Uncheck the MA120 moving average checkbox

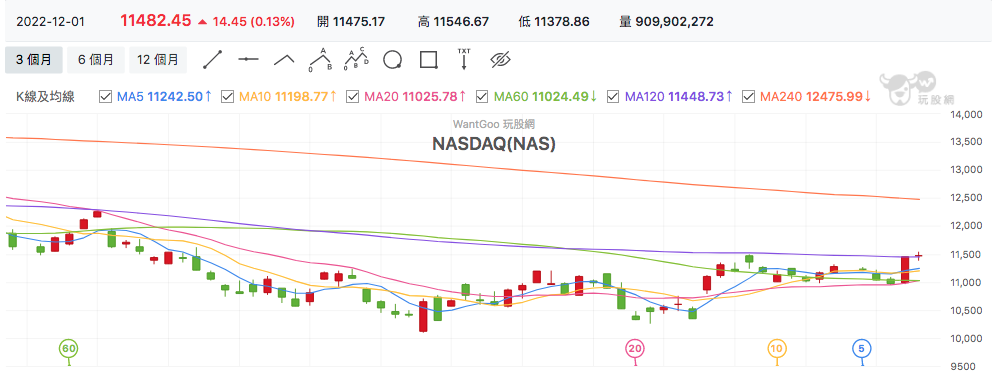612,96
